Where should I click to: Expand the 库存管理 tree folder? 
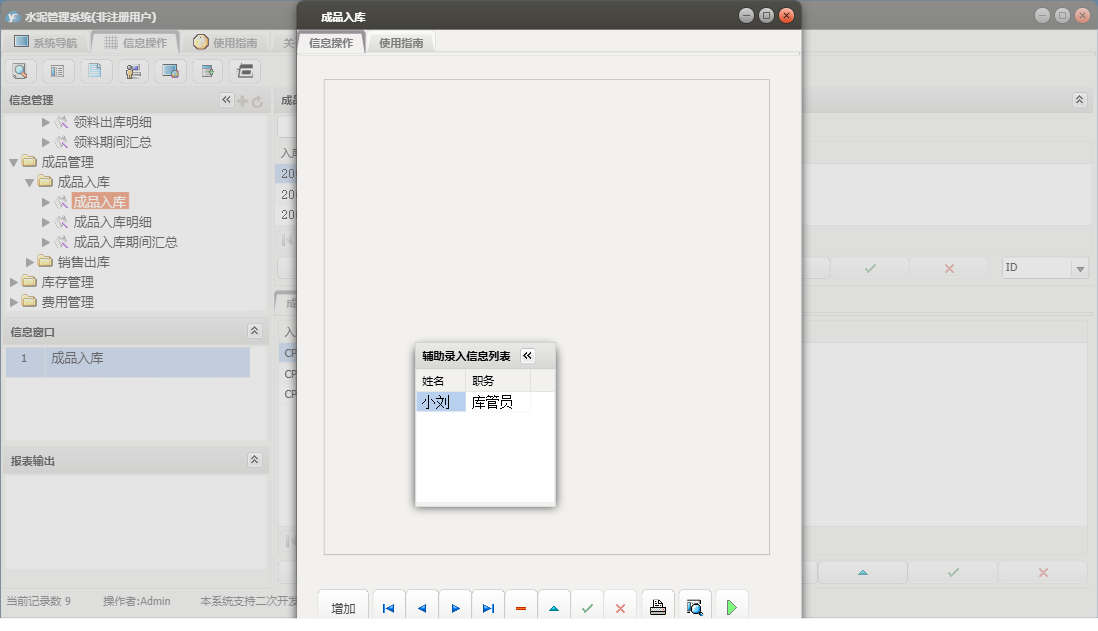tap(14, 282)
